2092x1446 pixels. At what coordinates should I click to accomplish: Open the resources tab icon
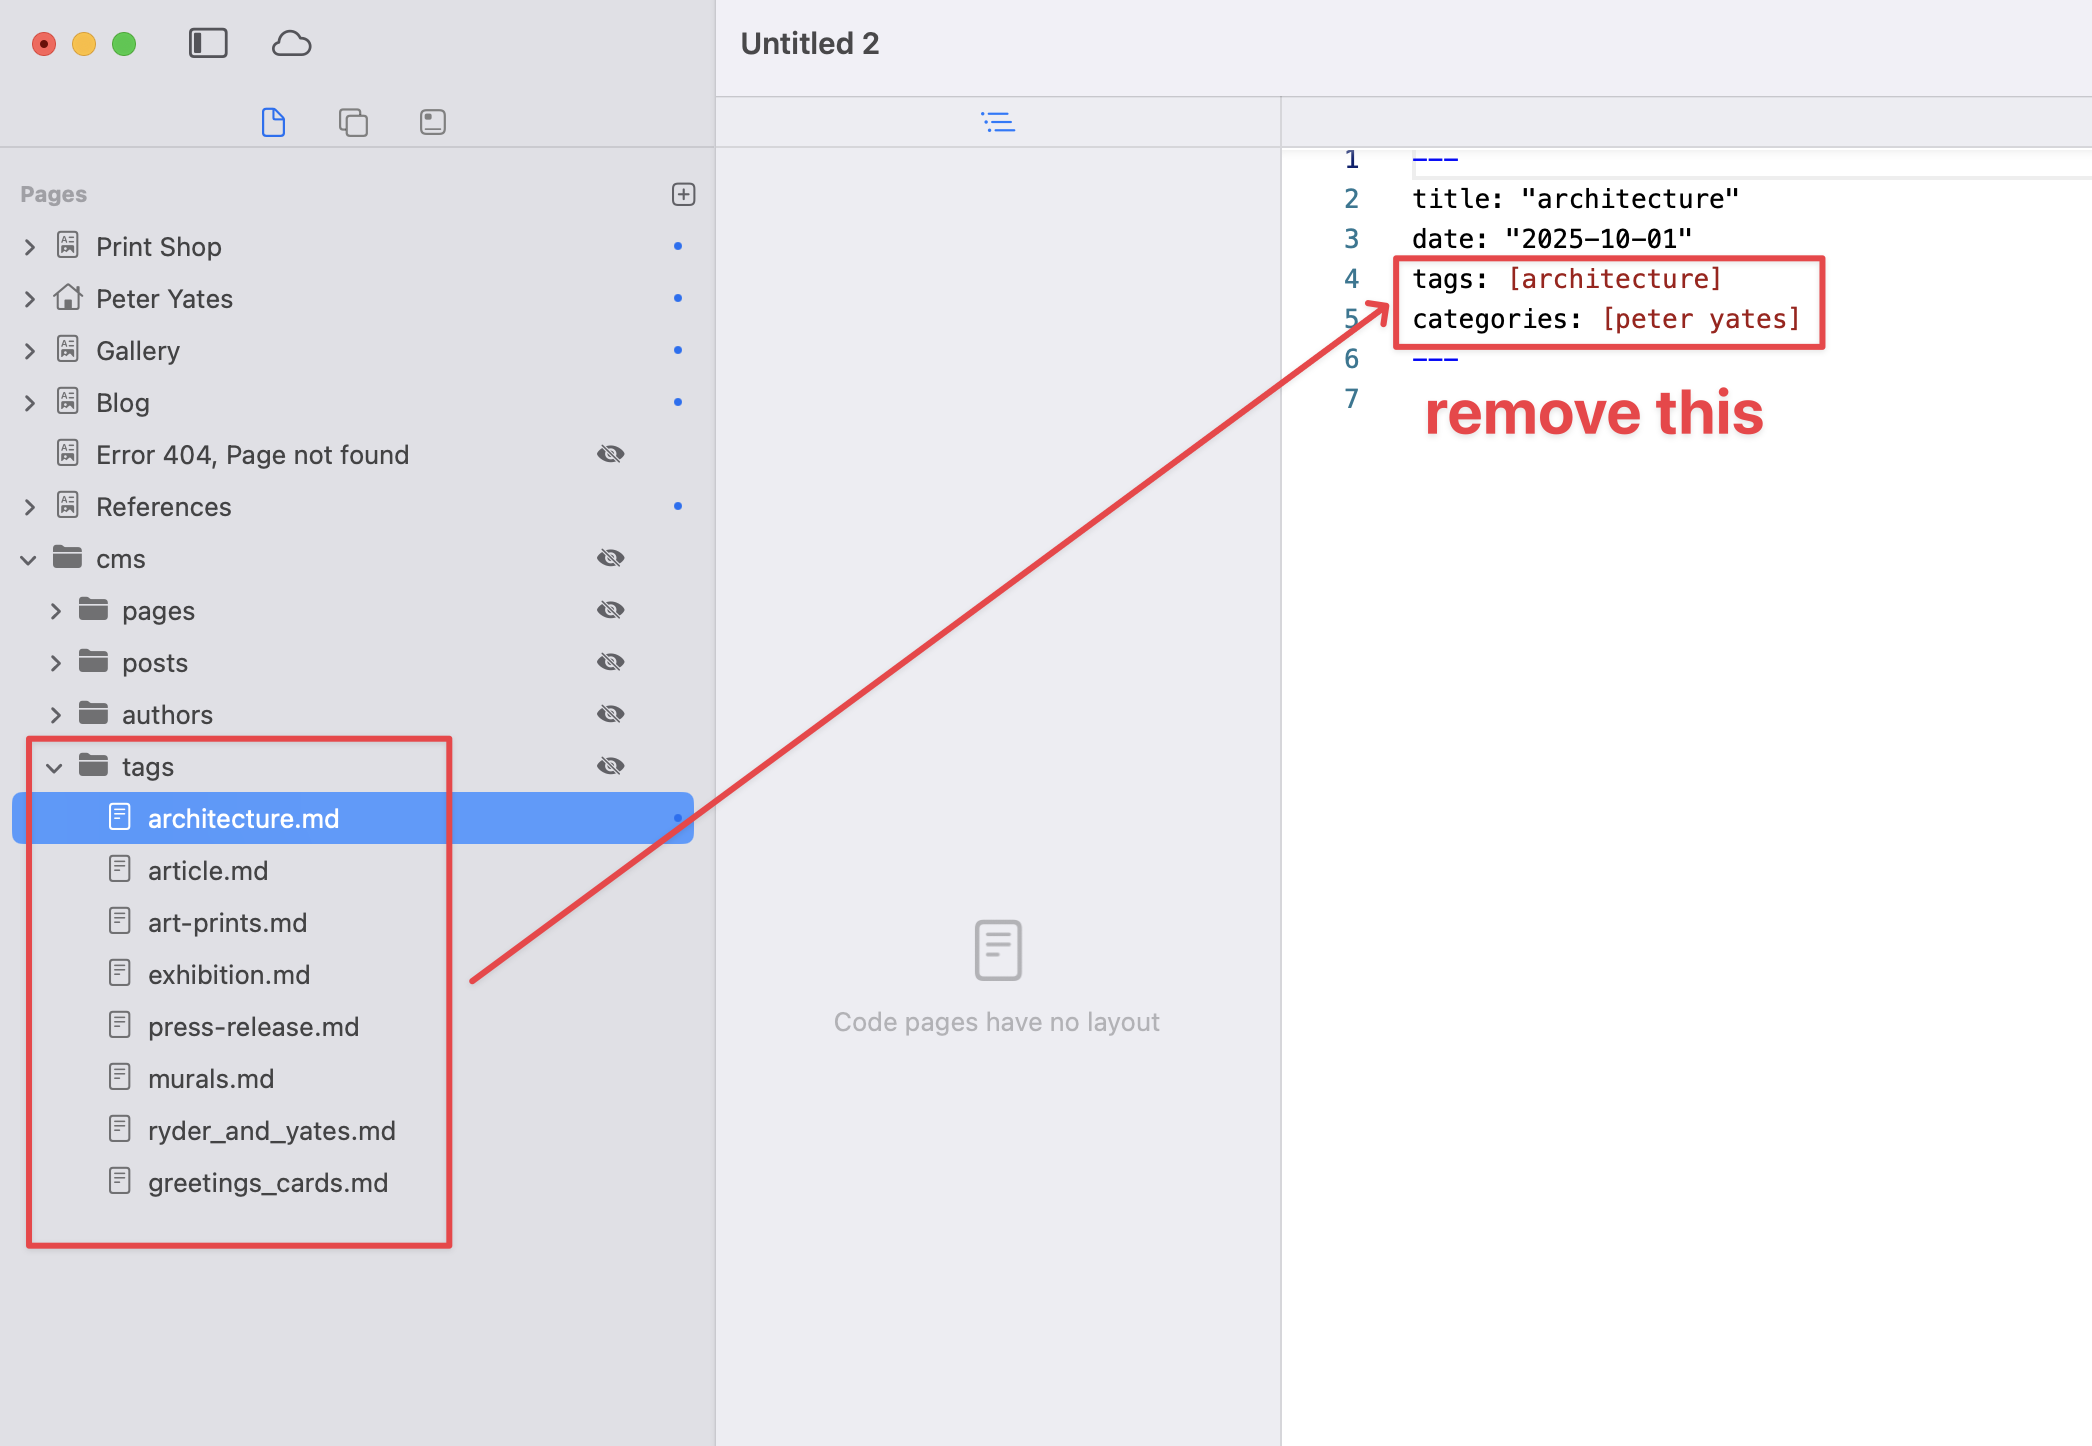point(433,122)
